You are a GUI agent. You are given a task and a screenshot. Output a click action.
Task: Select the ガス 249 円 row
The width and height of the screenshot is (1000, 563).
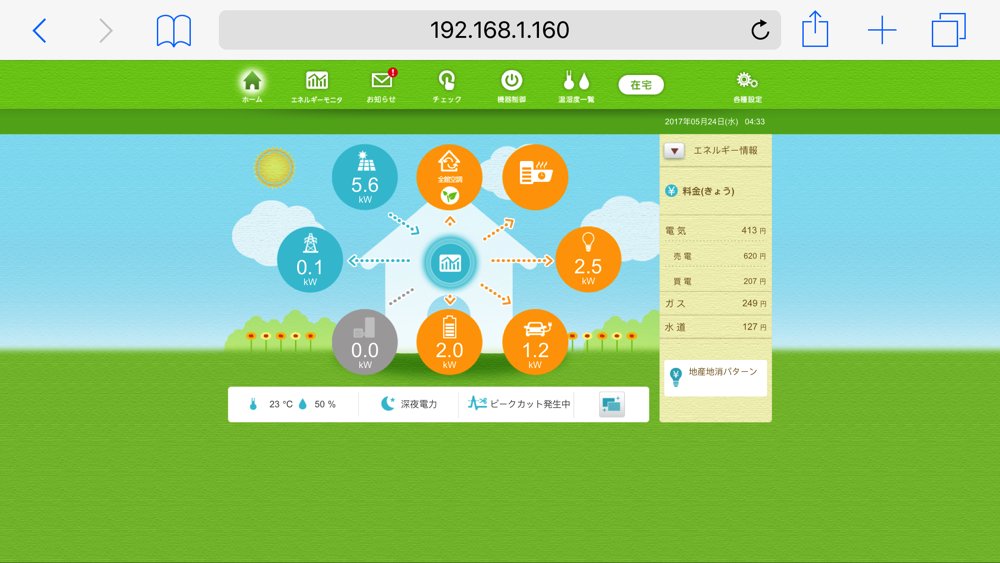[x=716, y=303]
